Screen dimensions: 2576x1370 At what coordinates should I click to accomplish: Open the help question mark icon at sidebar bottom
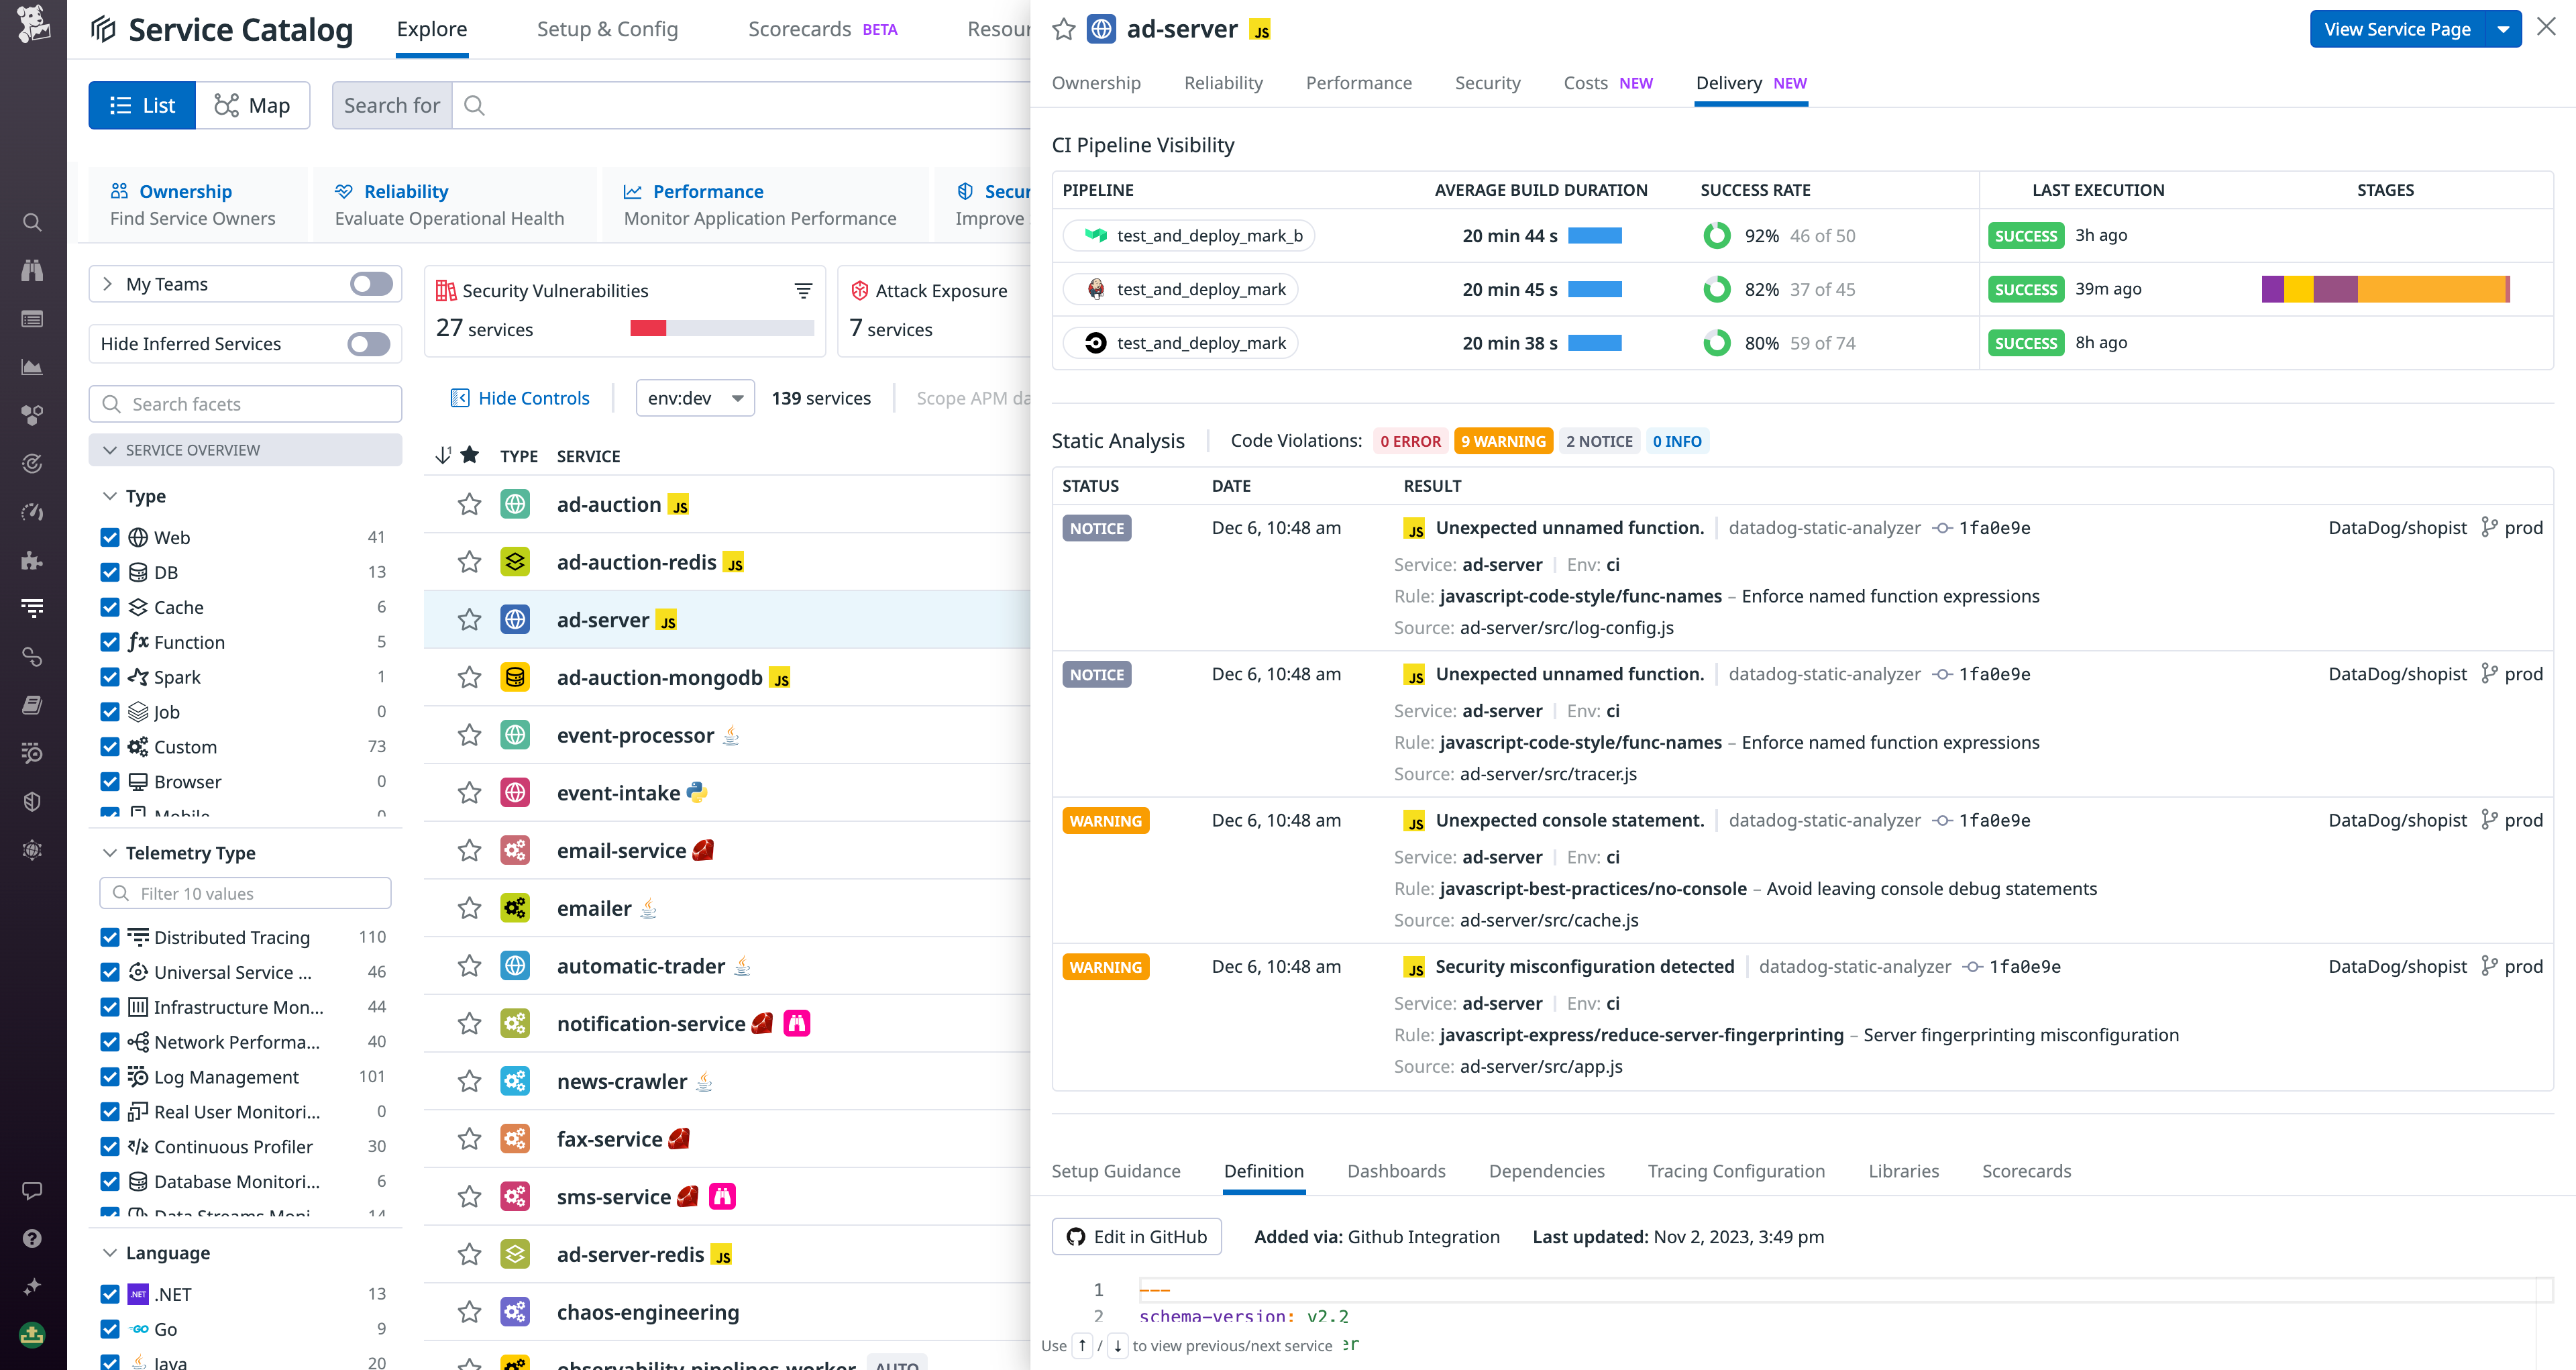[x=33, y=1238]
